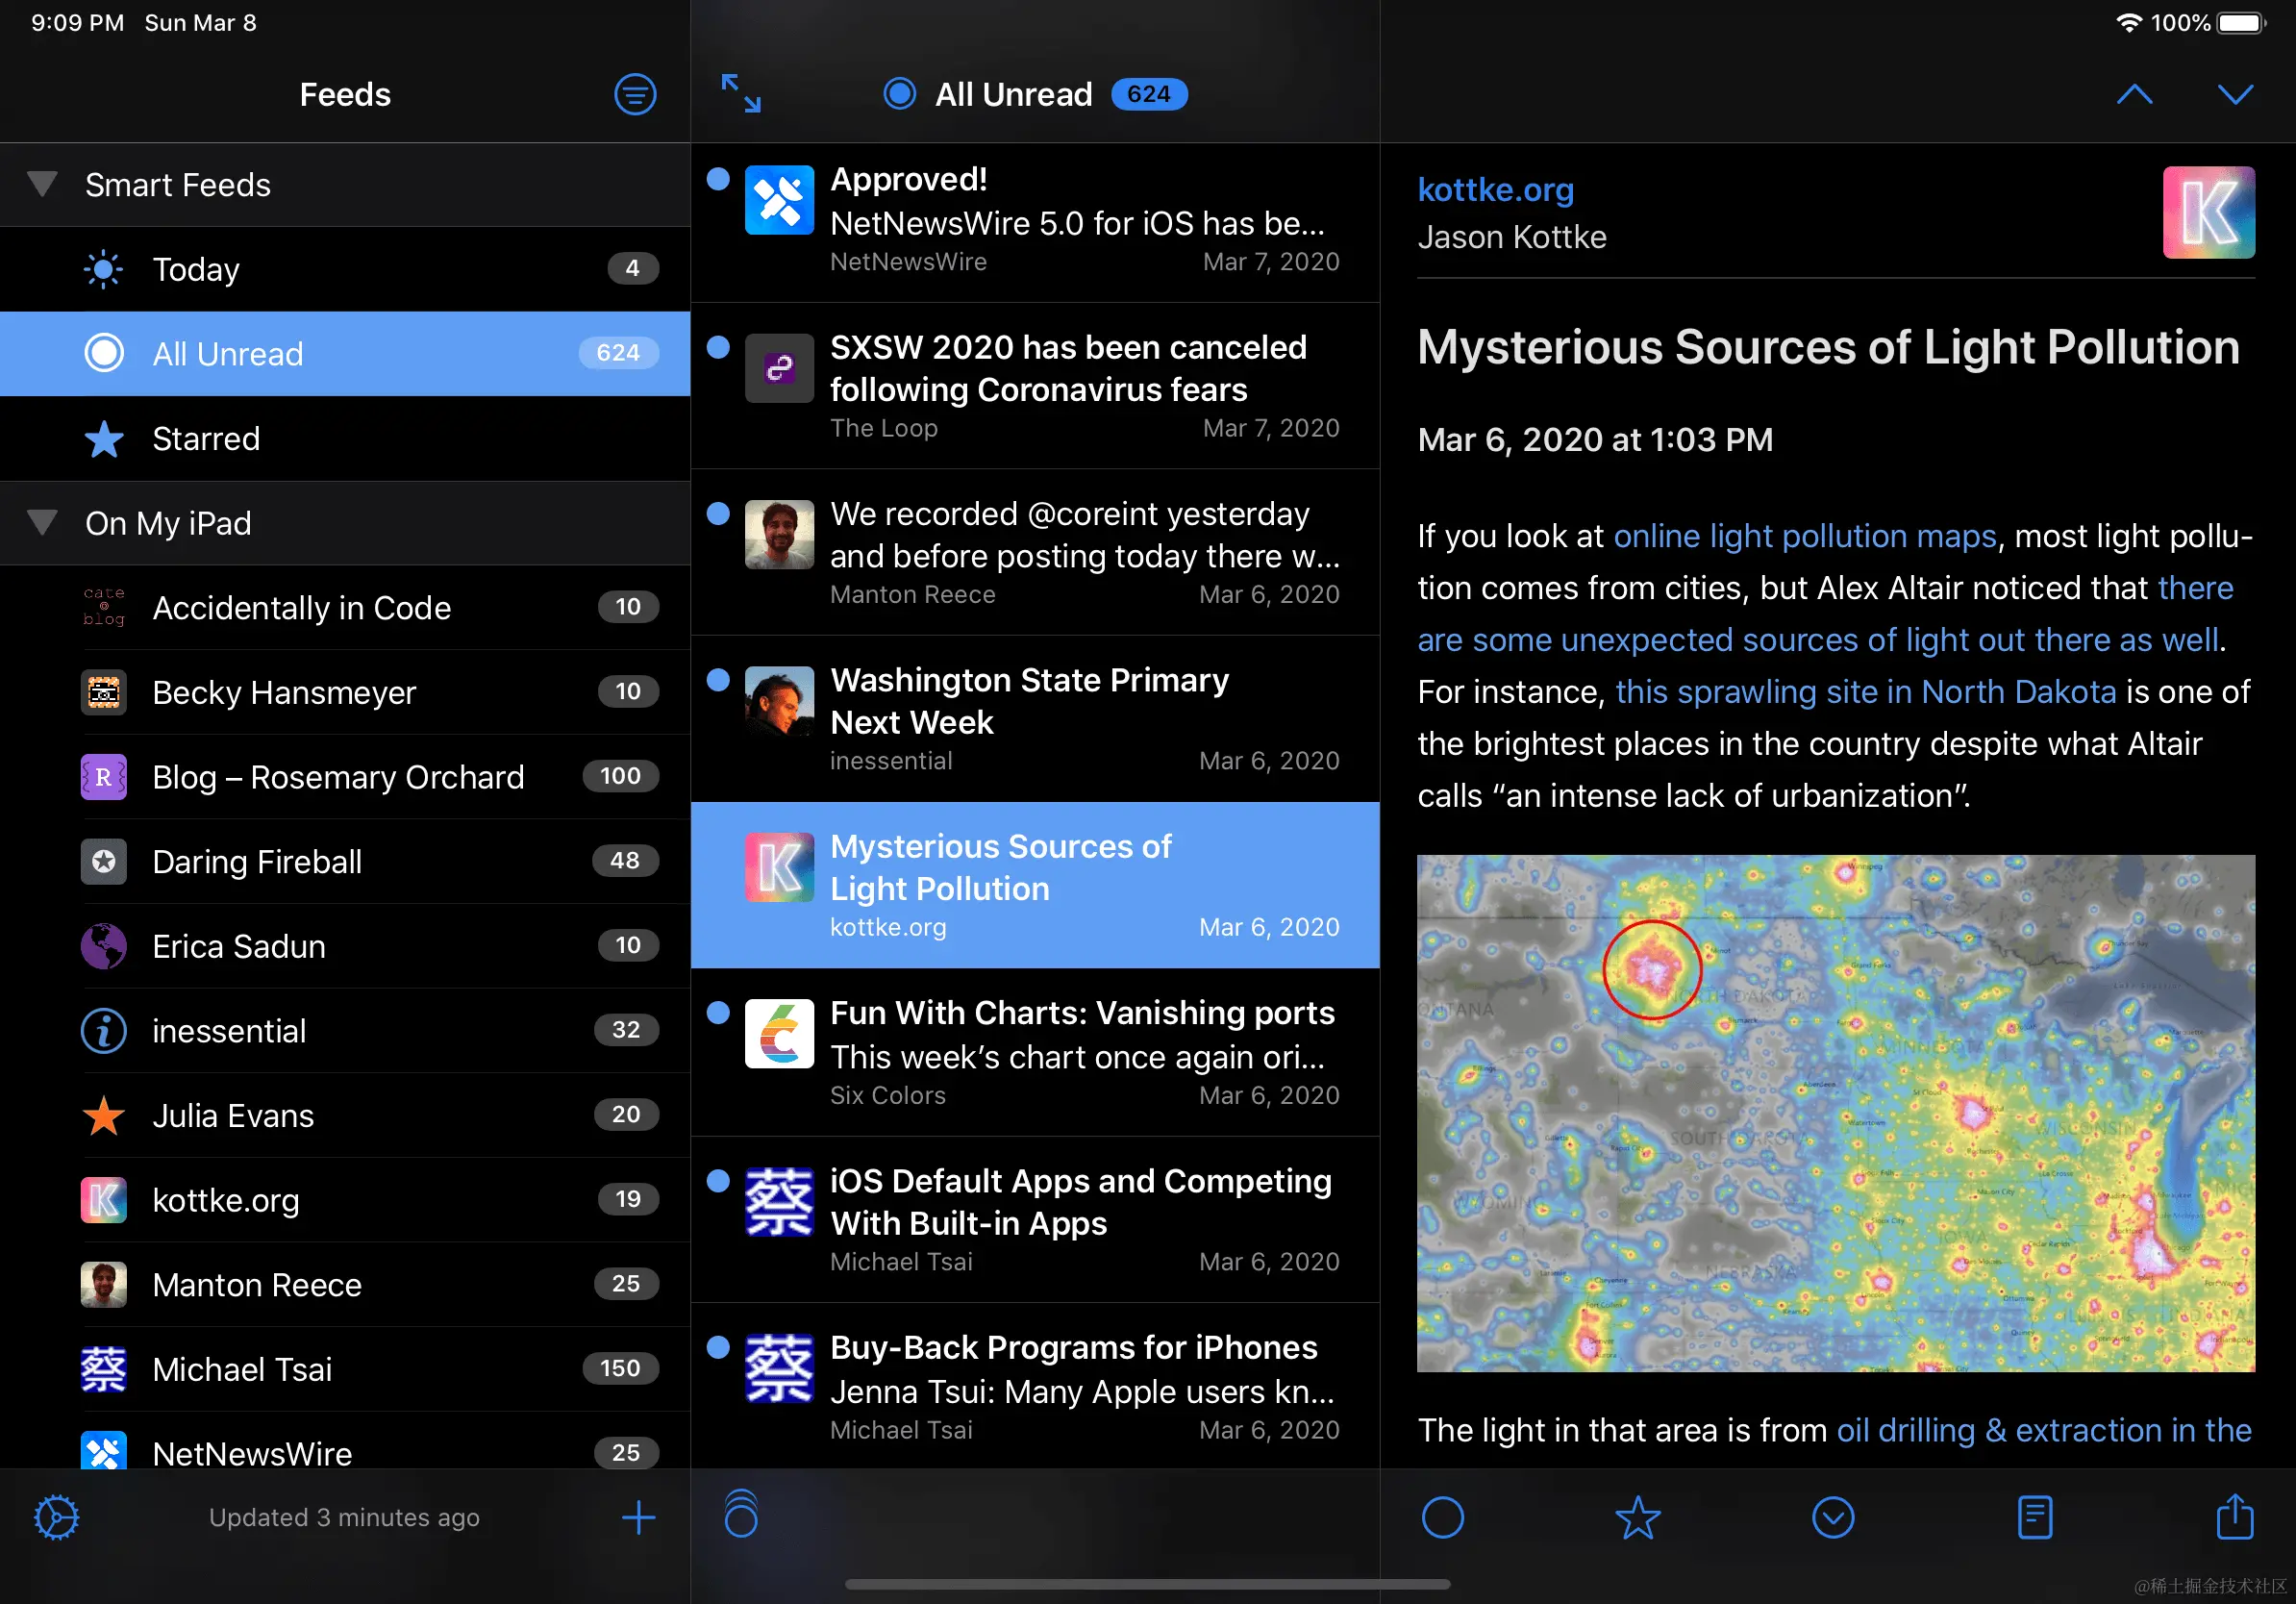The image size is (2296, 1604).
Task: Open the Approved! NetNewsWire article
Action: pos(1035,222)
